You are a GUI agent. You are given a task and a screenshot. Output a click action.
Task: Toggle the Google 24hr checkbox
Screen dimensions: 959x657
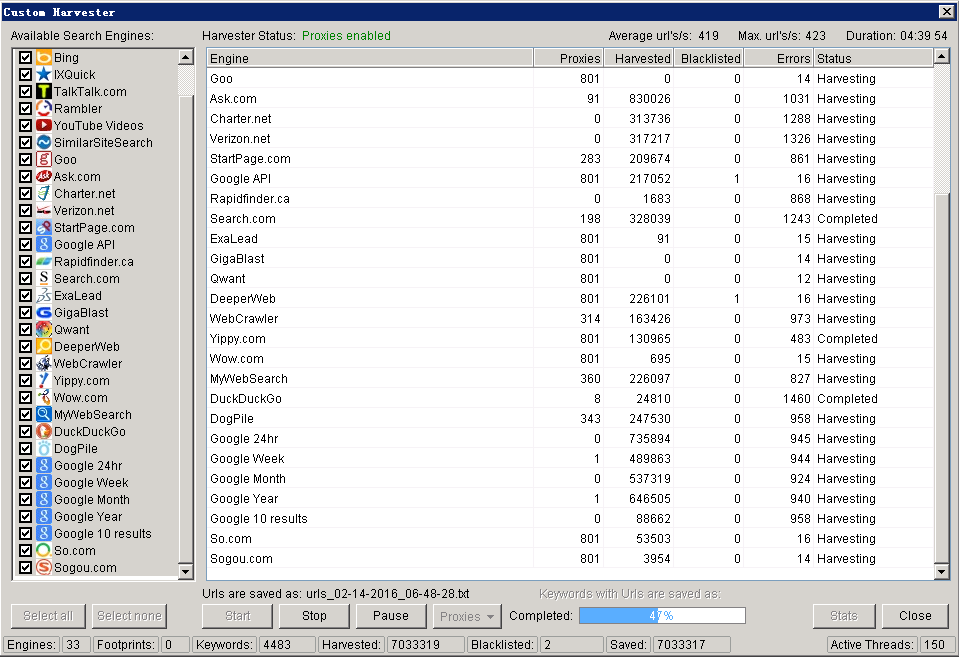(25, 466)
